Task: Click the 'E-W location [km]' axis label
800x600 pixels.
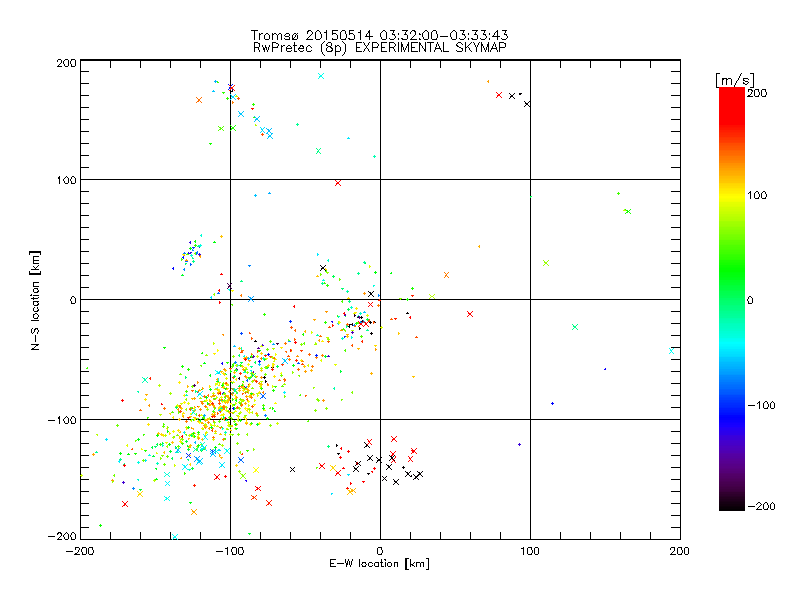Action: pos(379,564)
